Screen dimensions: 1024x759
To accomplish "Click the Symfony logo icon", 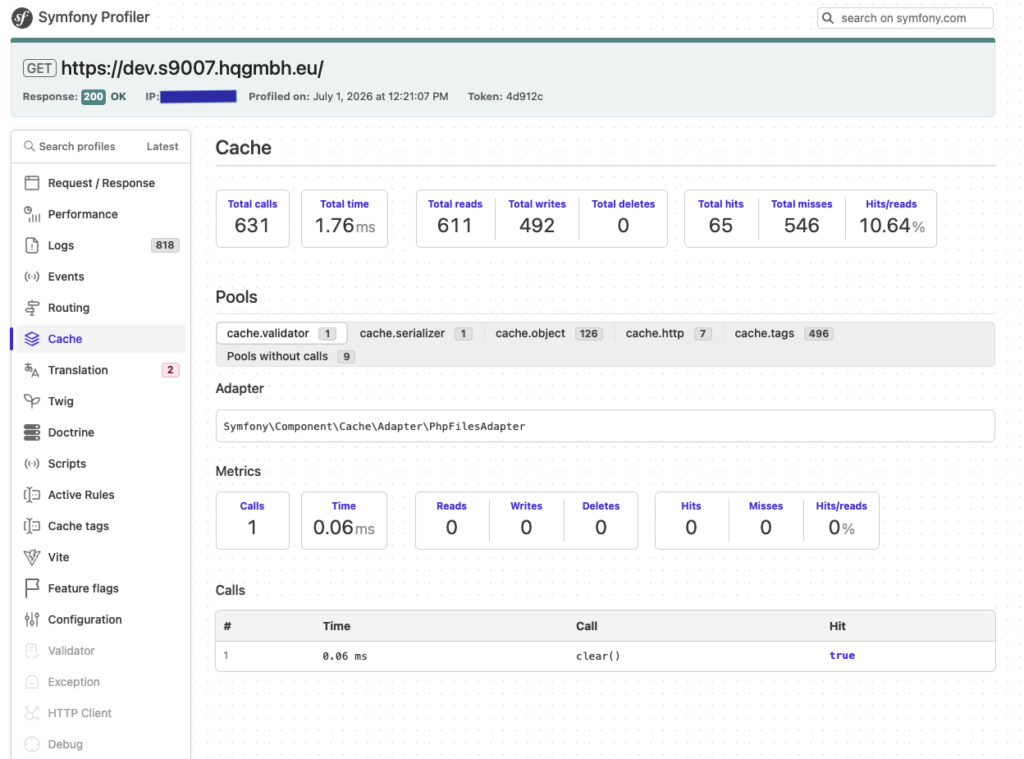I will pos(22,18).
